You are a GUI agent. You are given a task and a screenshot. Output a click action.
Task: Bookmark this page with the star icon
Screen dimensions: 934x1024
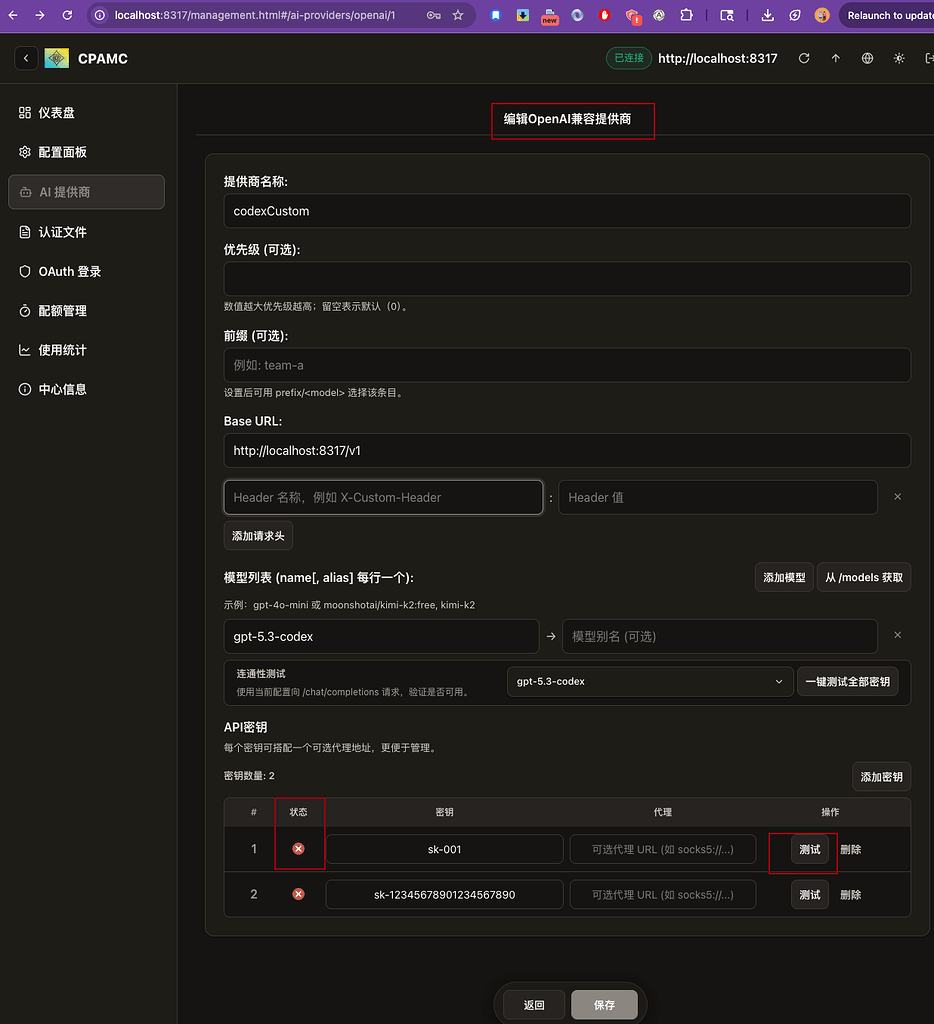(458, 15)
